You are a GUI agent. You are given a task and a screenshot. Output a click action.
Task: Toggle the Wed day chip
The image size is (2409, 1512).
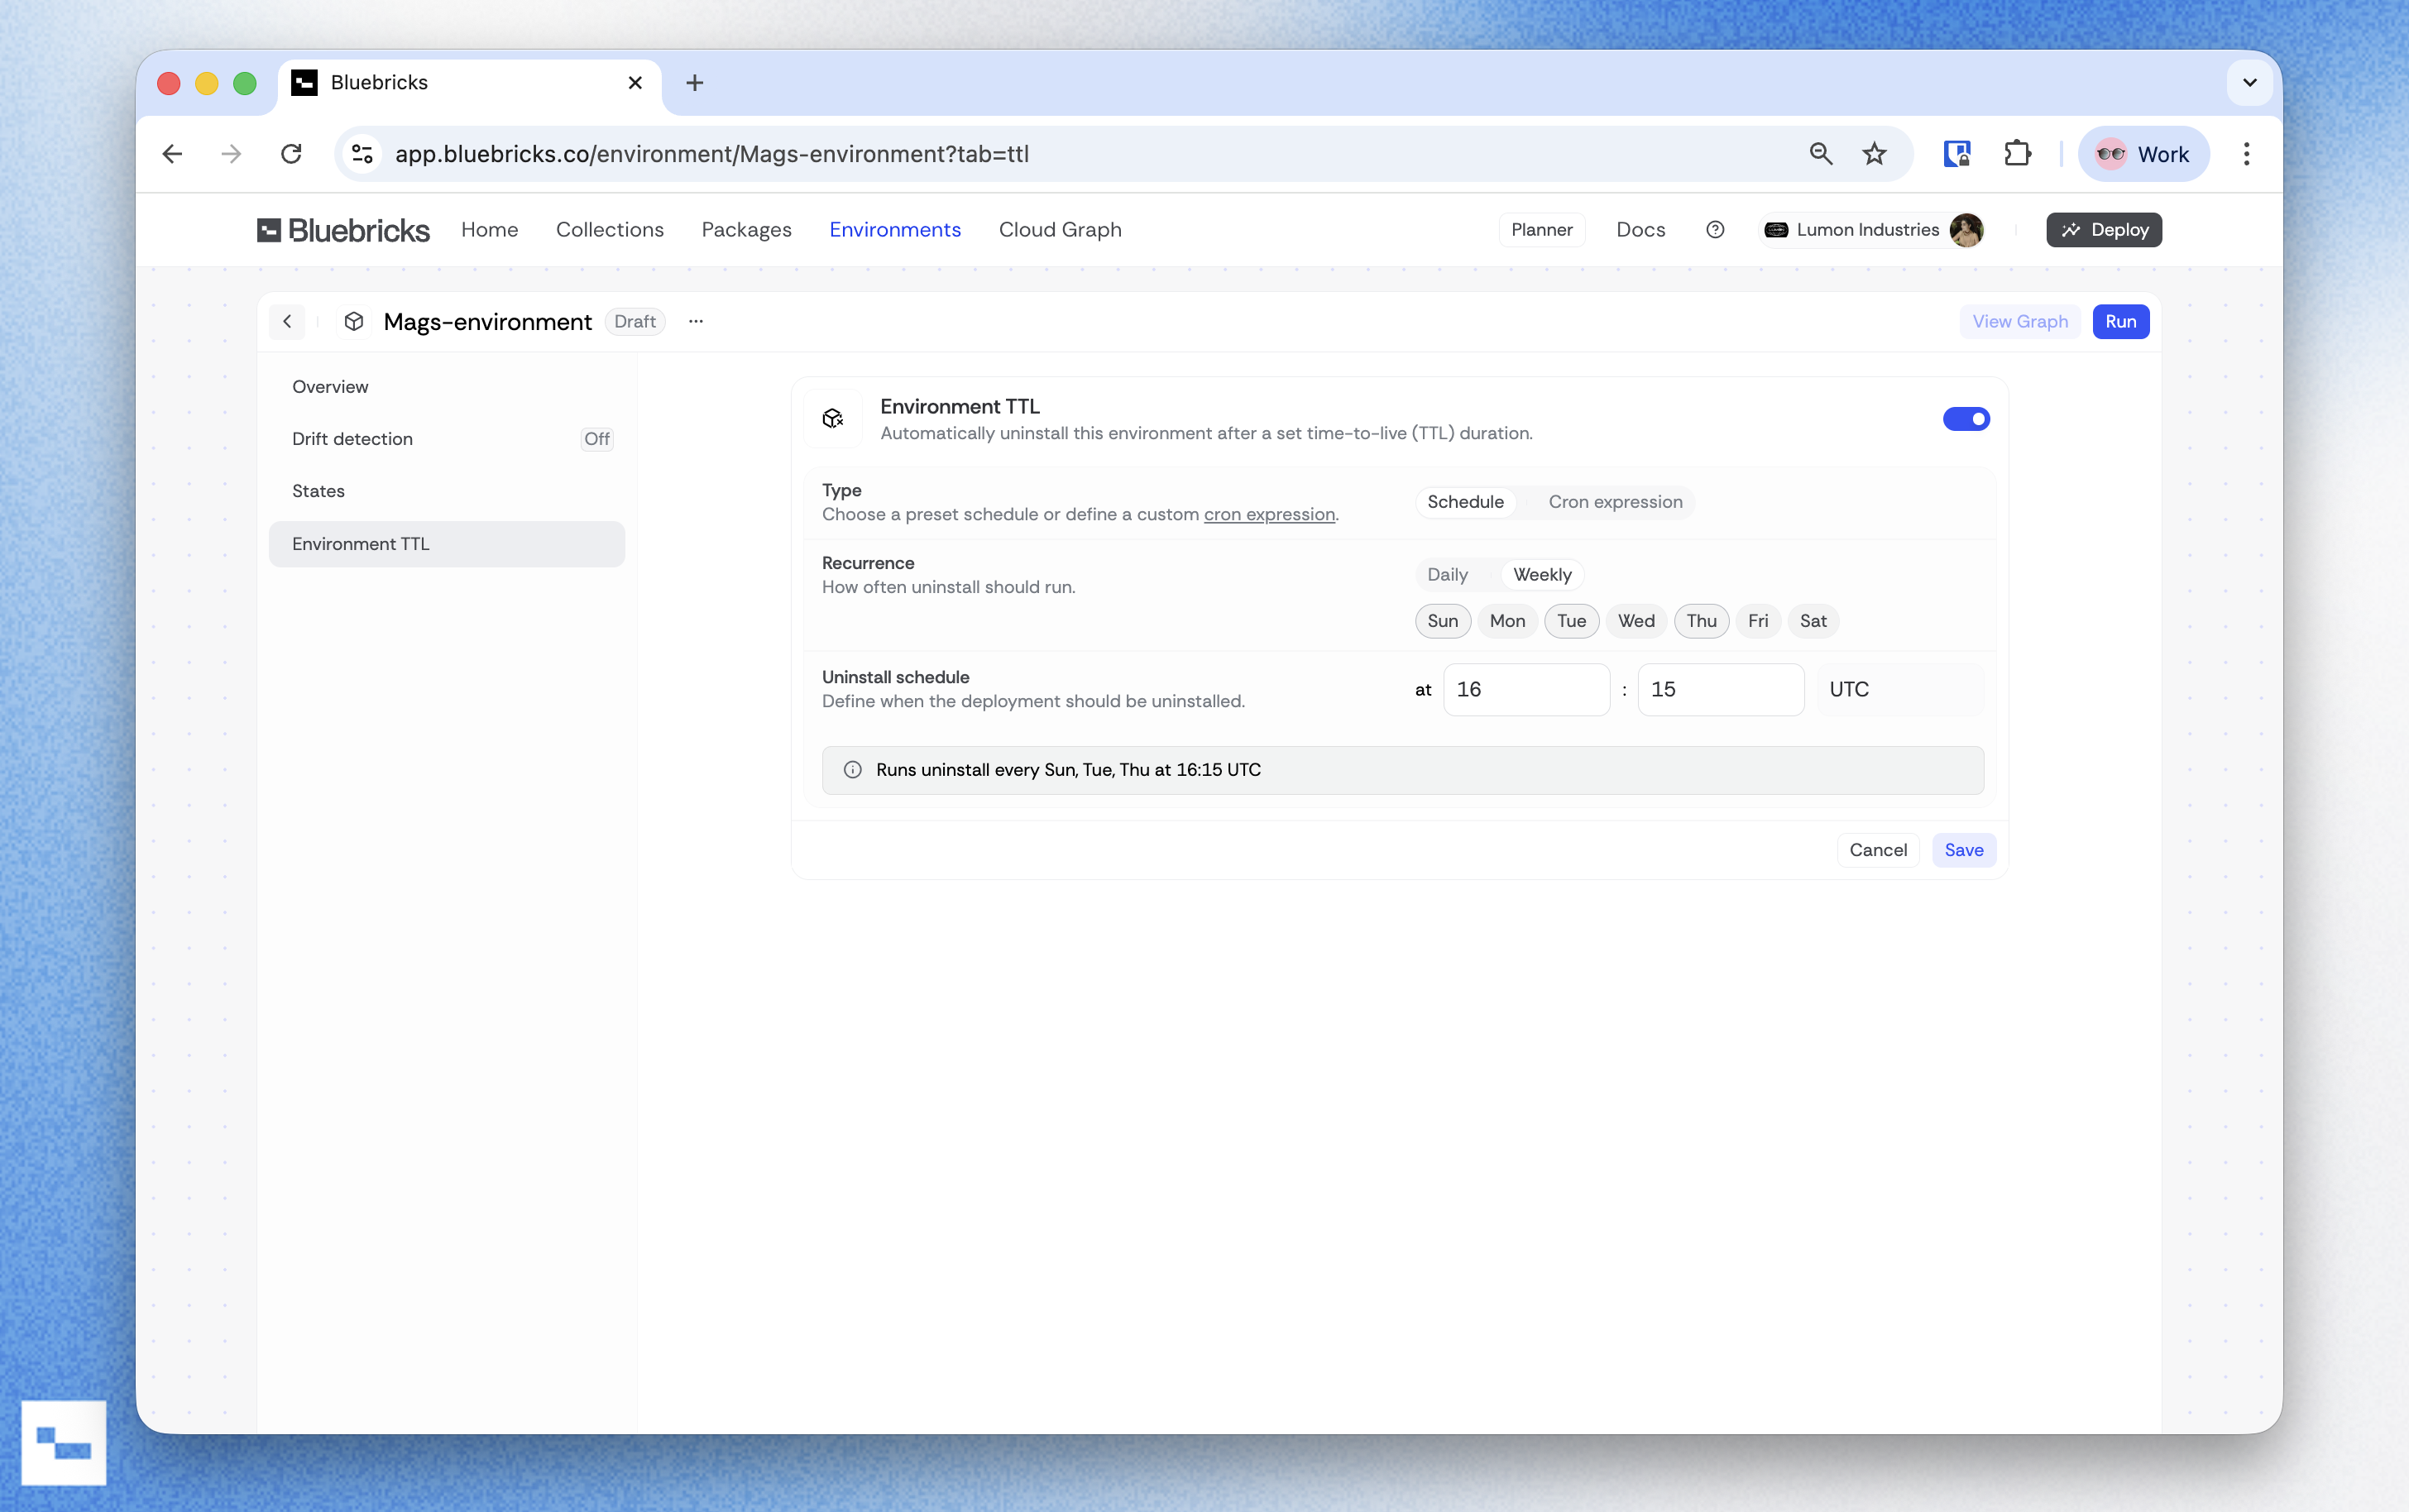click(1636, 621)
